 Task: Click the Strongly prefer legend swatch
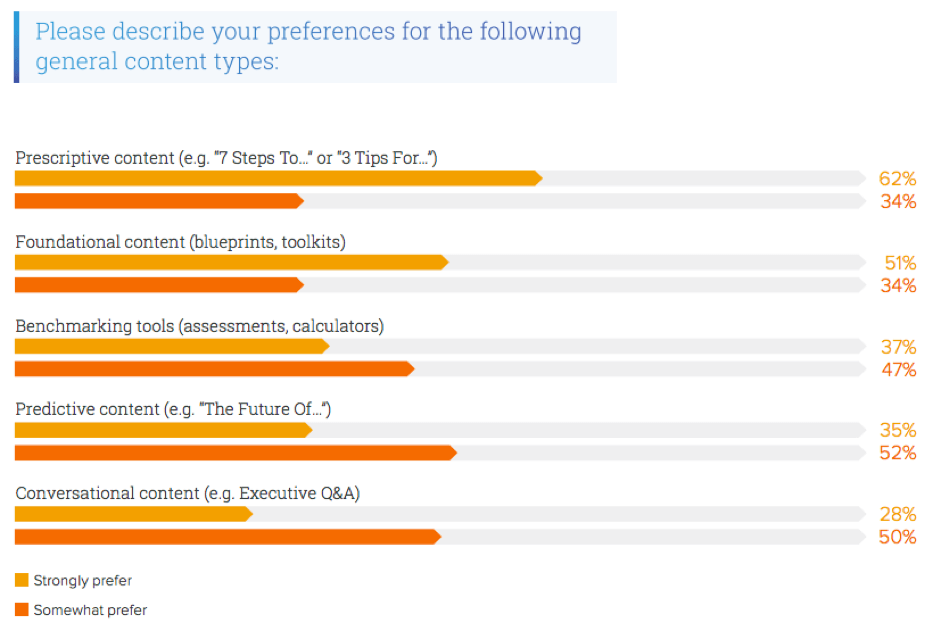click(x=22, y=580)
